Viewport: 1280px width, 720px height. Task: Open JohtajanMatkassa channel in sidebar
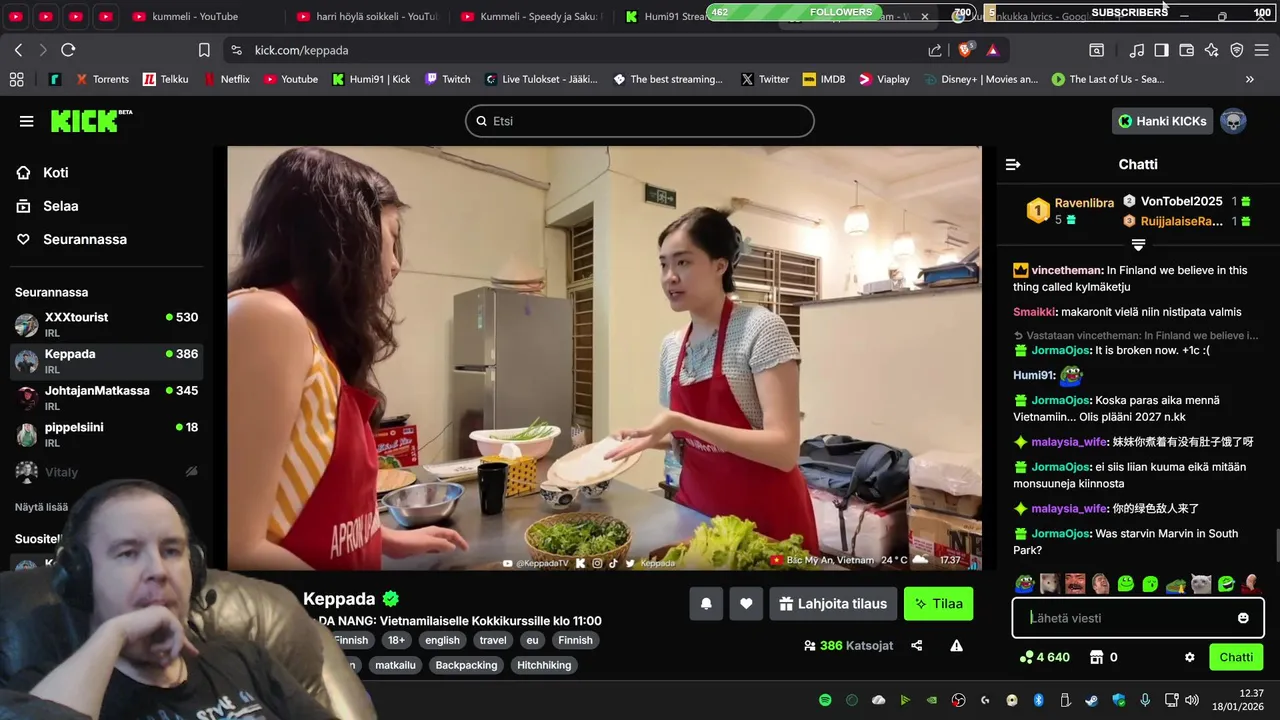tap(106, 397)
